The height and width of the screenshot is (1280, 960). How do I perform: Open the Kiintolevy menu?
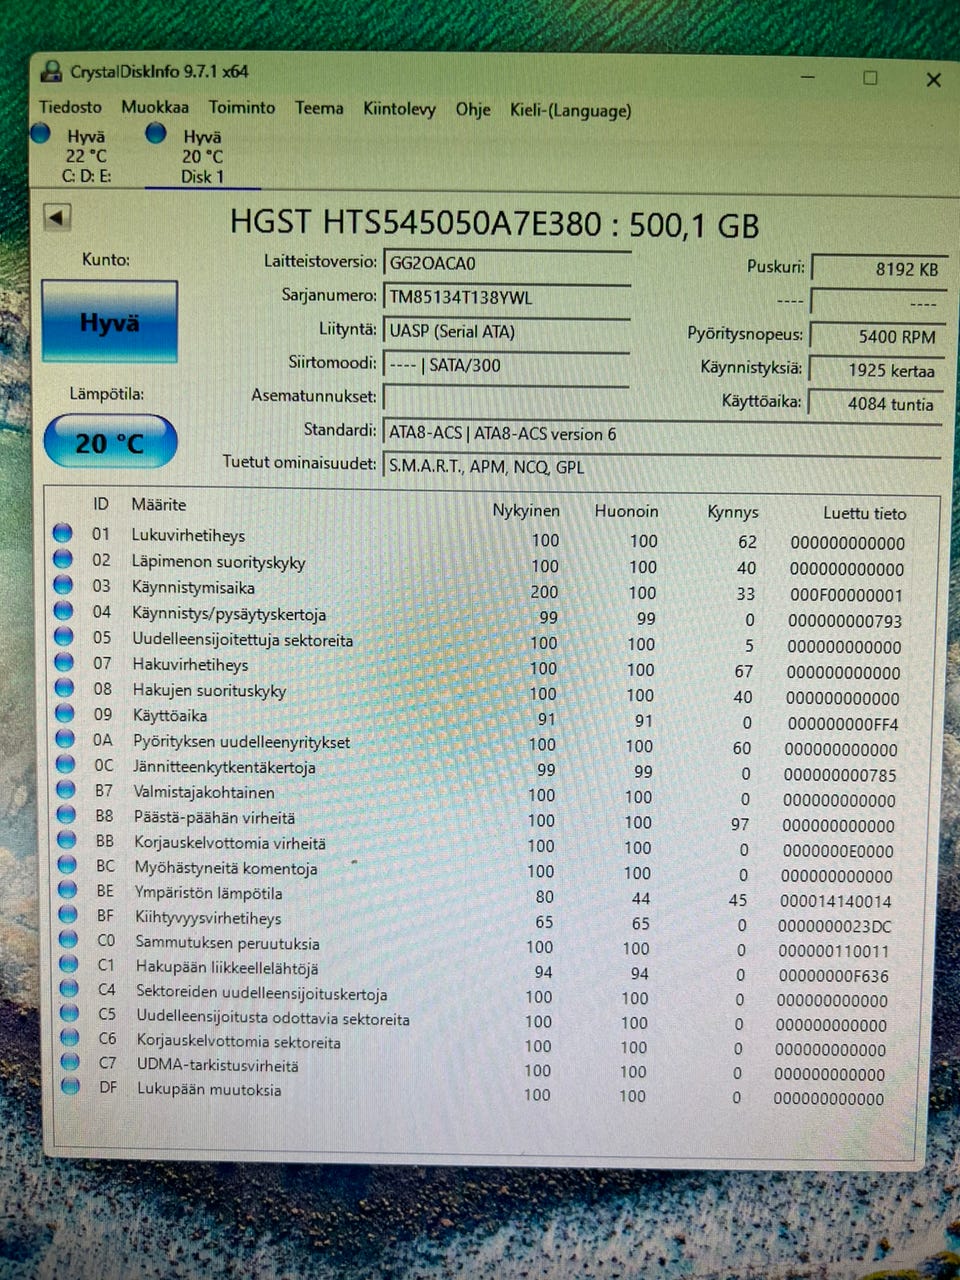pyautogui.click(x=399, y=109)
